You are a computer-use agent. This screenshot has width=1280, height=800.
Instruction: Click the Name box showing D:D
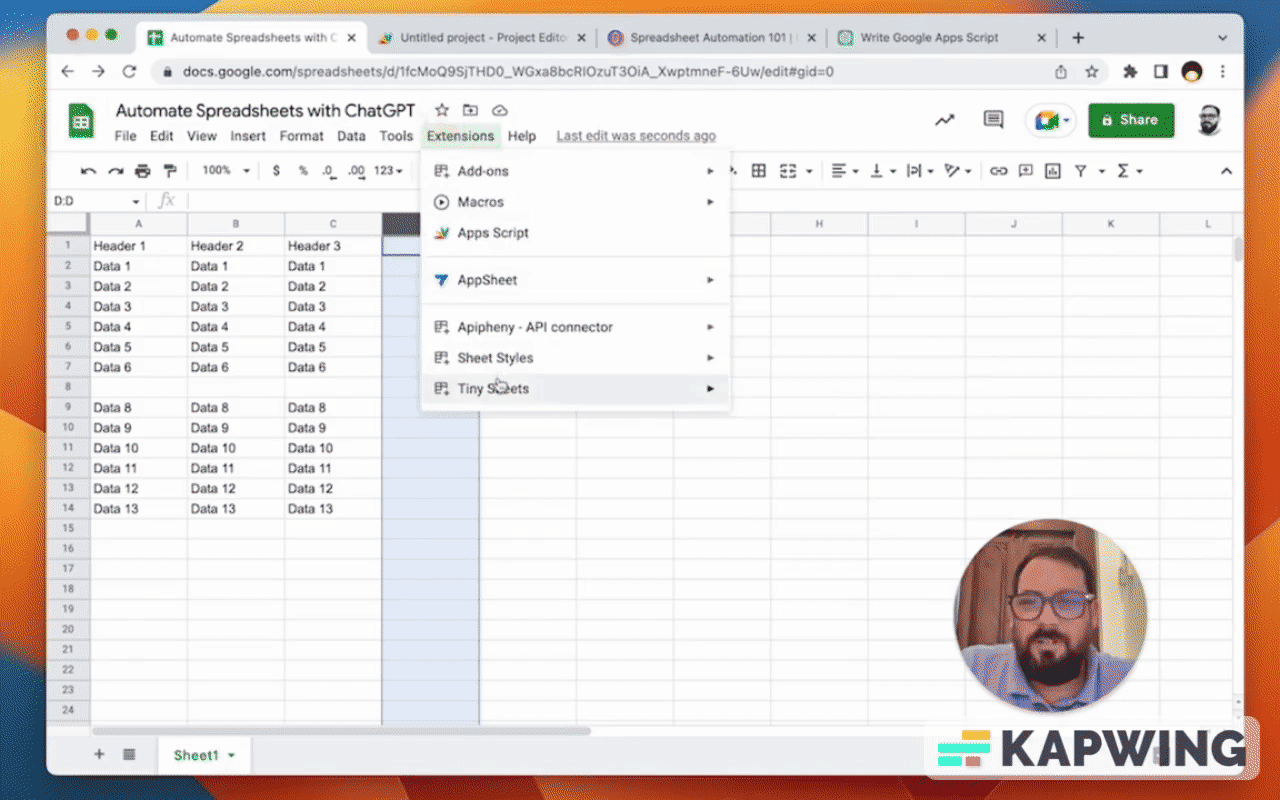(x=96, y=201)
